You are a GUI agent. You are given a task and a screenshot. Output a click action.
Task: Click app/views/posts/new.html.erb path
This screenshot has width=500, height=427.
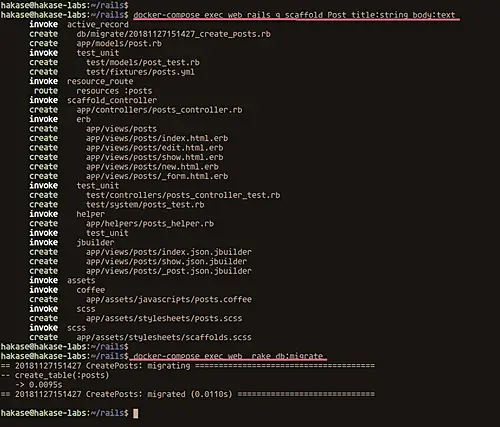(x=152, y=167)
